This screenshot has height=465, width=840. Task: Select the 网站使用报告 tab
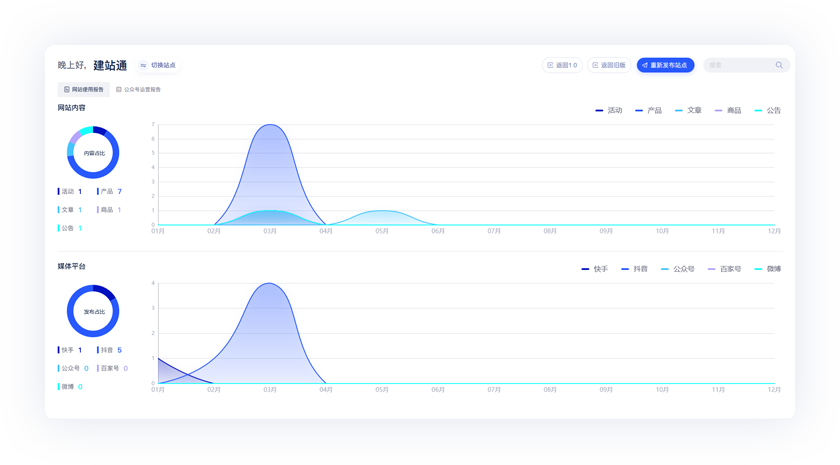point(84,90)
